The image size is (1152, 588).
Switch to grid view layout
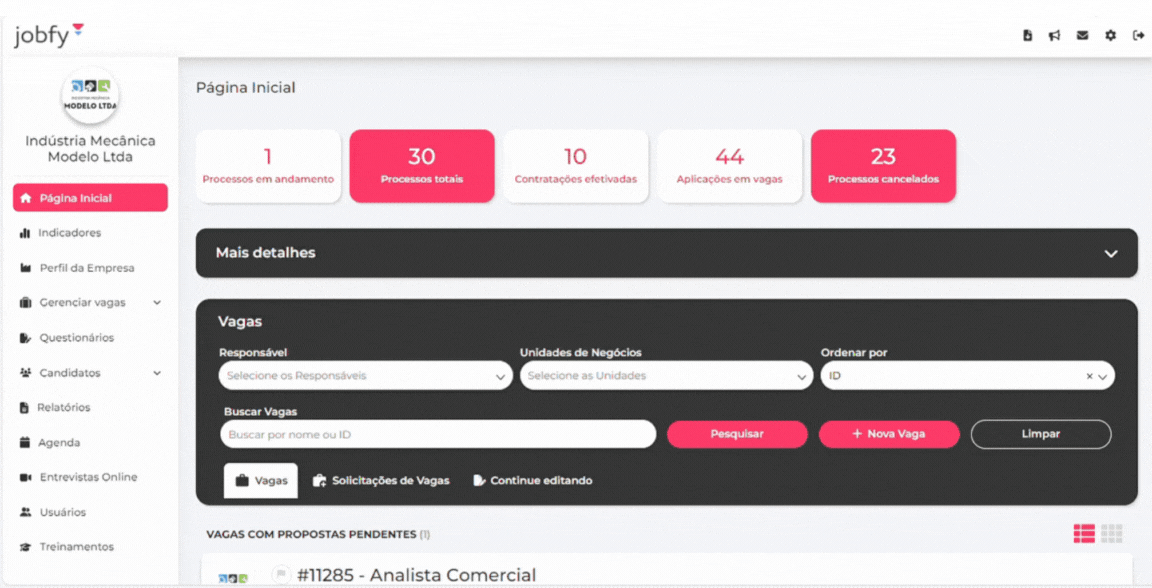click(1112, 534)
